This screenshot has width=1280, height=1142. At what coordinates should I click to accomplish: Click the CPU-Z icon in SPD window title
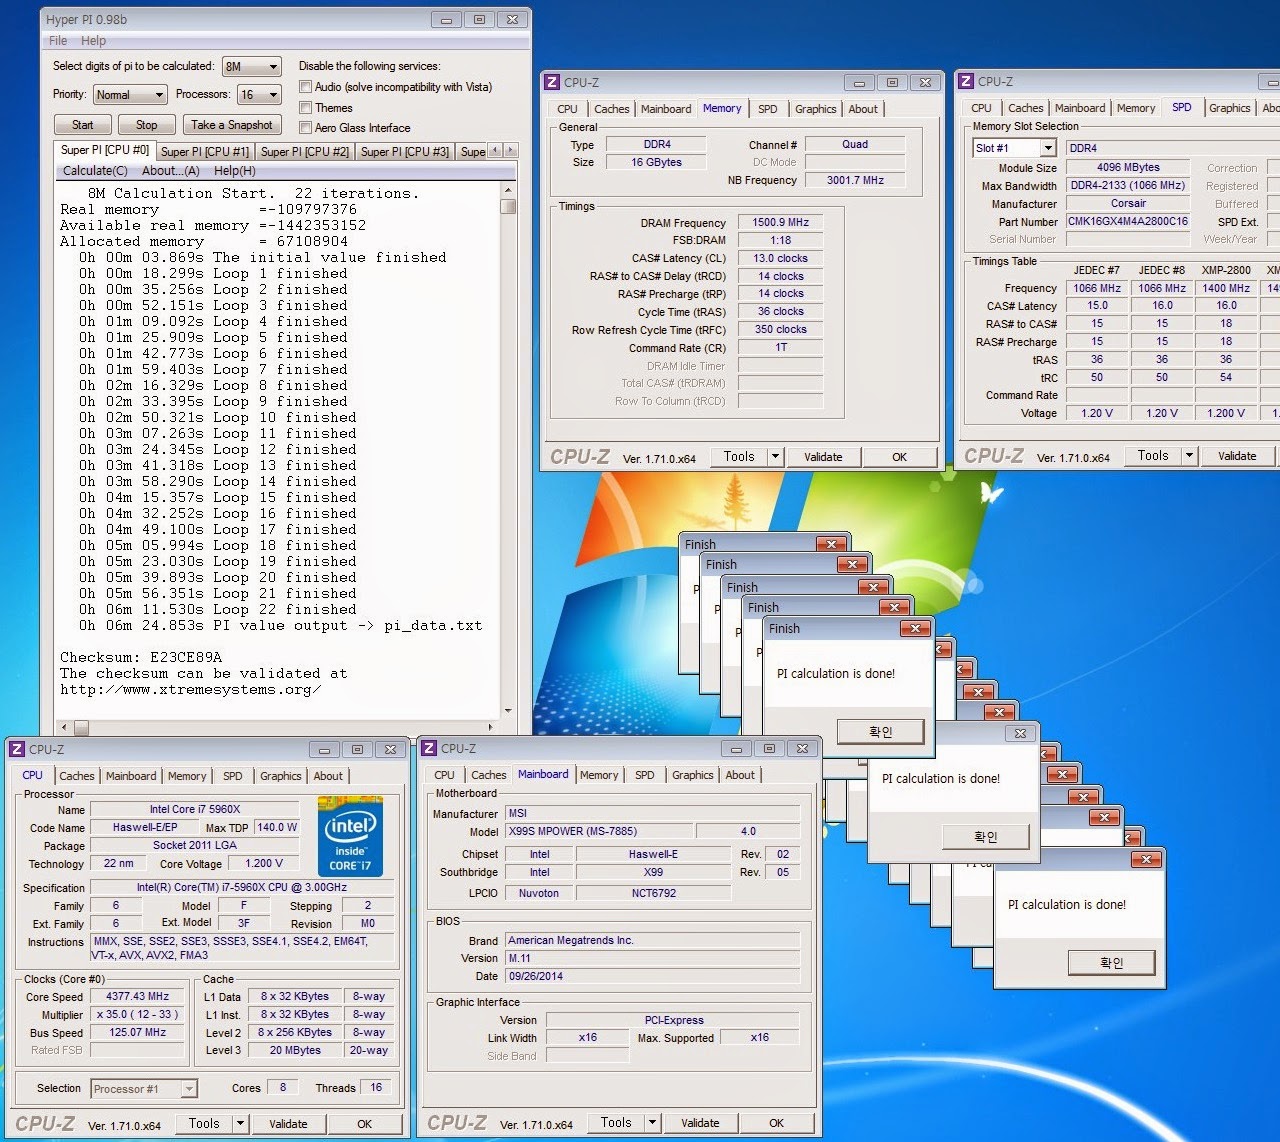coord(967,82)
